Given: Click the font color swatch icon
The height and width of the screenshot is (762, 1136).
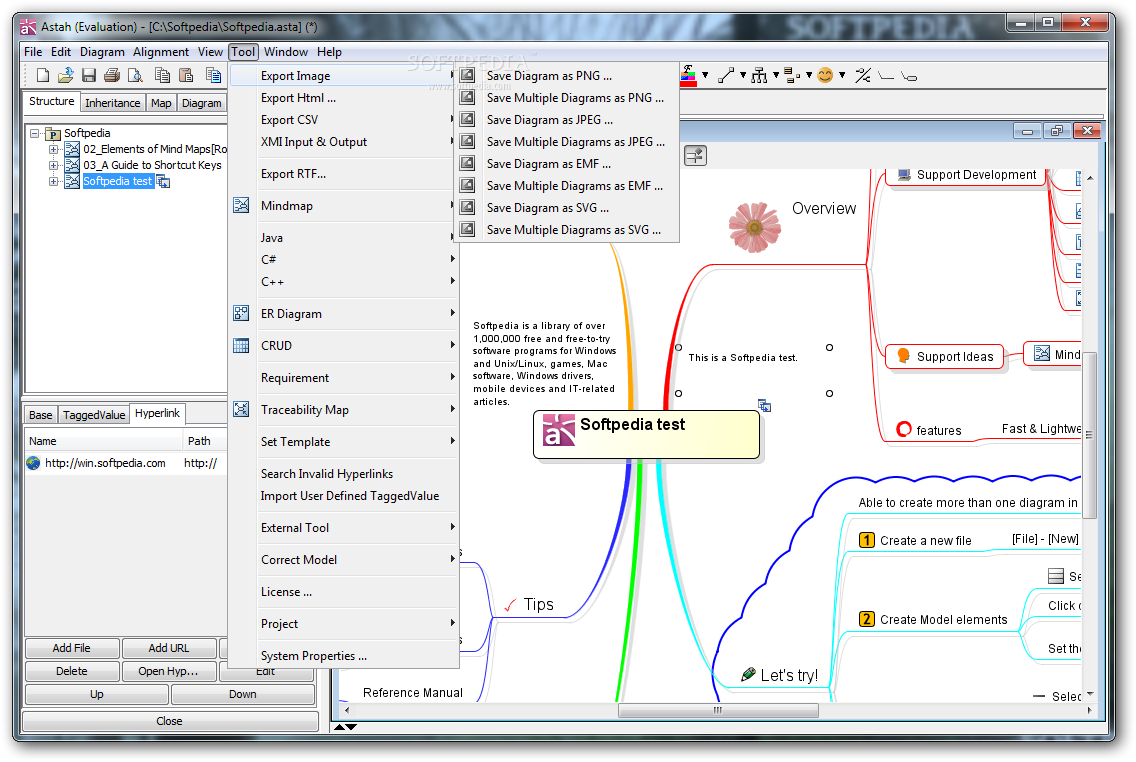Looking at the screenshot, I should coord(688,75).
